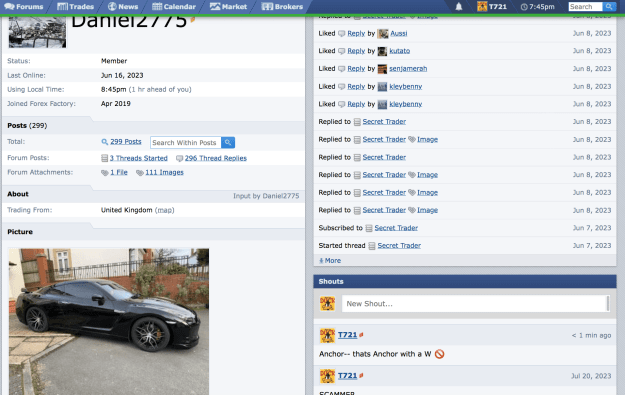625x395 pixels.
Task: Open the Market tab
Action: (x=228, y=6)
